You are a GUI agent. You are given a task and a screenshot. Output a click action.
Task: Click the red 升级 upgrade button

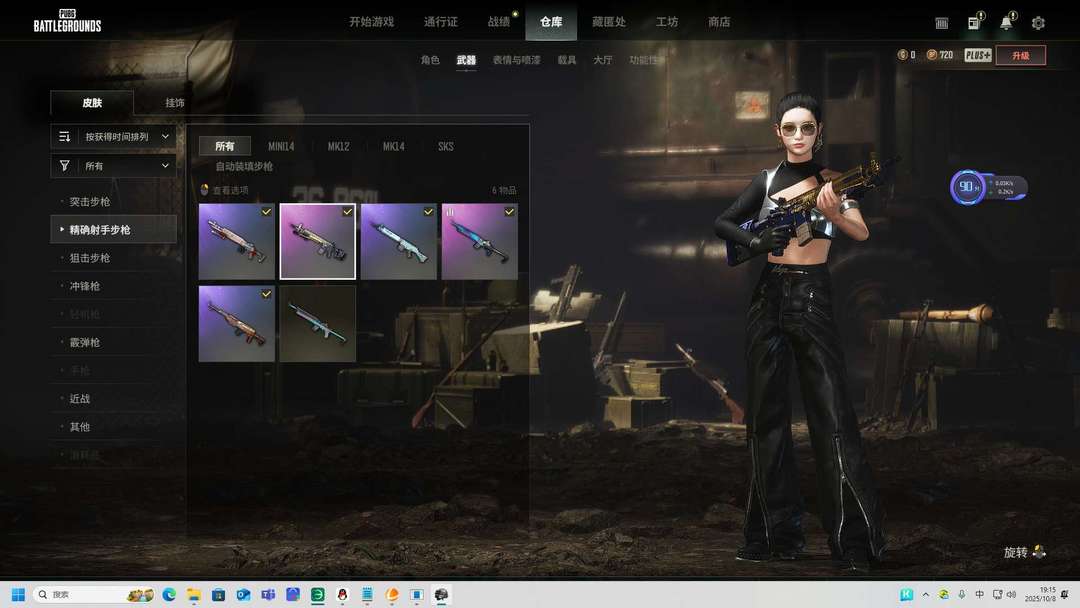[x=1020, y=55]
